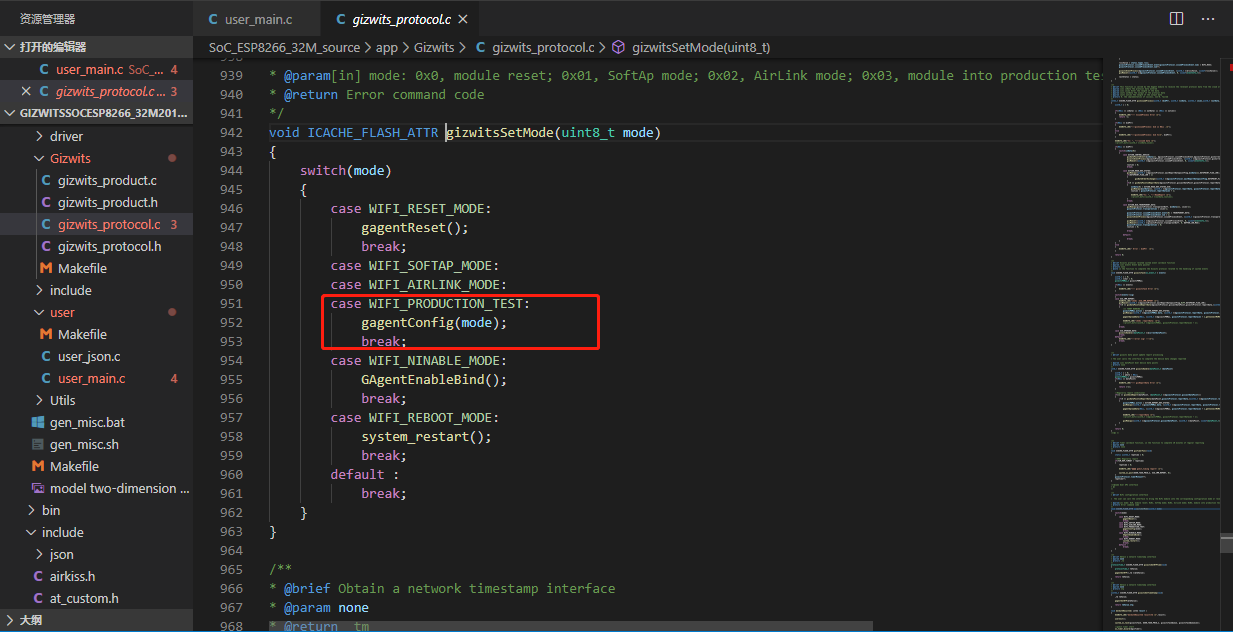Viewport: 1233px width, 632px height.
Task: Open the model two-dimension image file
Action: (119, 488)
